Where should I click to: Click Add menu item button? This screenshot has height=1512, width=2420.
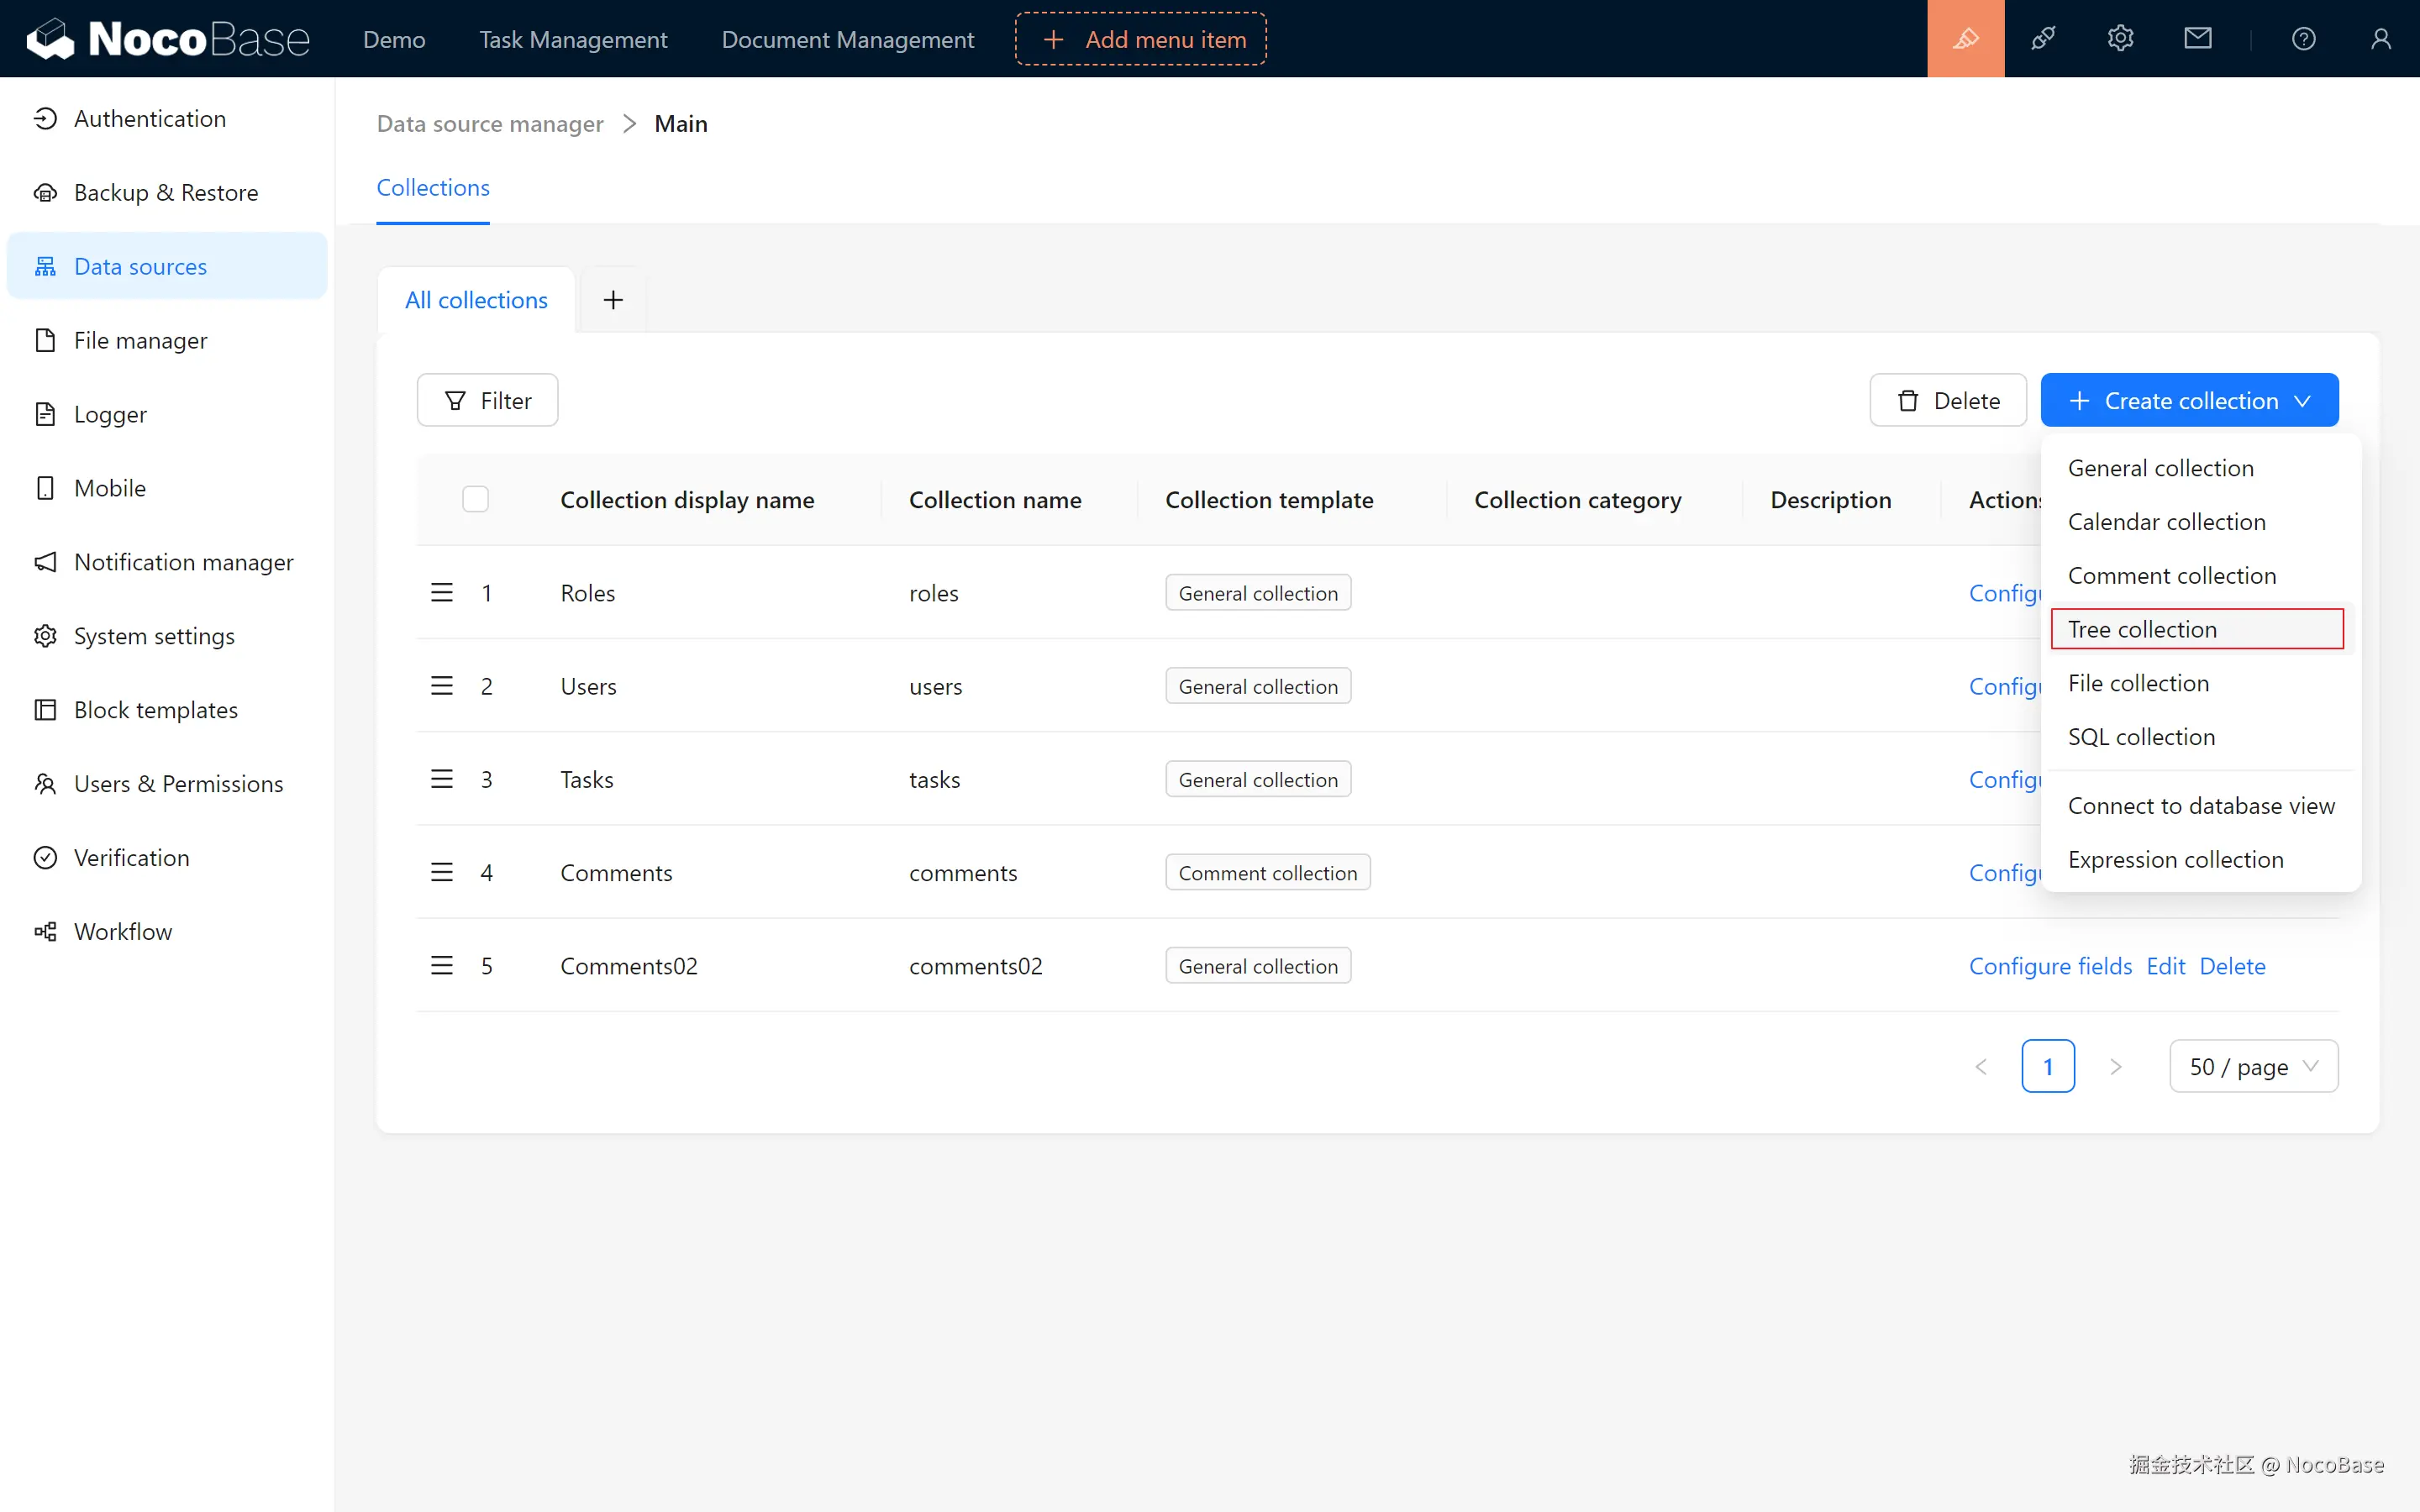coord(1141,39)
